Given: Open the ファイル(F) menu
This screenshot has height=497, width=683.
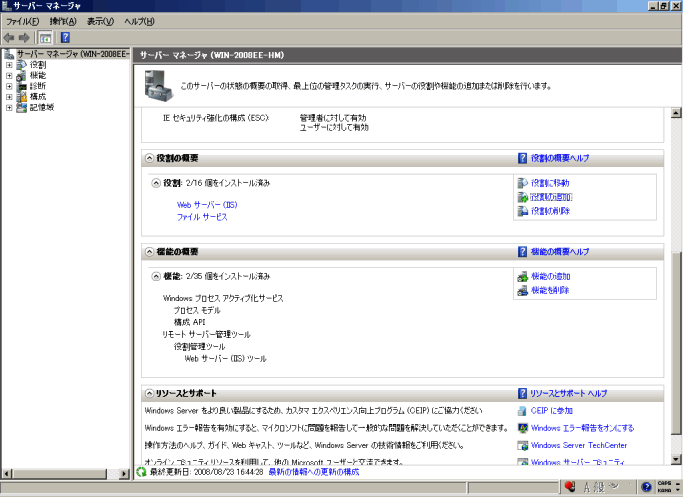Looking at the screenshot, I should click(22, 21).
